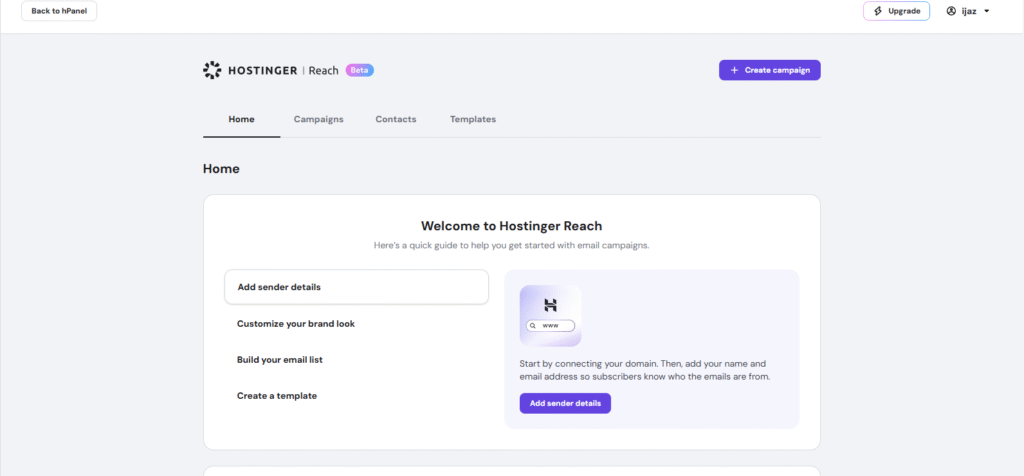Click the user avatar icon beside ijaz
1024x476 pixels.
pos(951,11)
